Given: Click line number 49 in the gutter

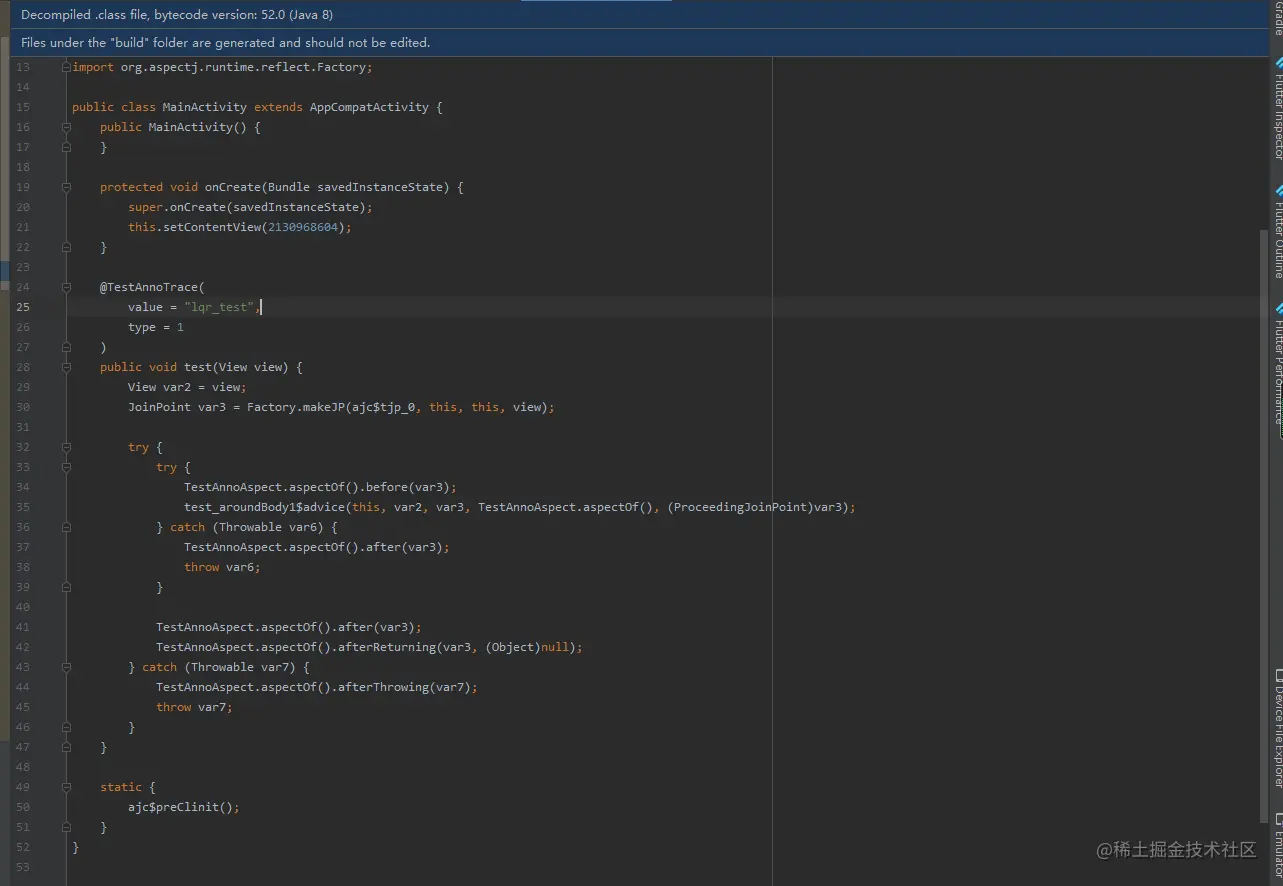Looking at the screenshot, I should [x=23, y=787].
